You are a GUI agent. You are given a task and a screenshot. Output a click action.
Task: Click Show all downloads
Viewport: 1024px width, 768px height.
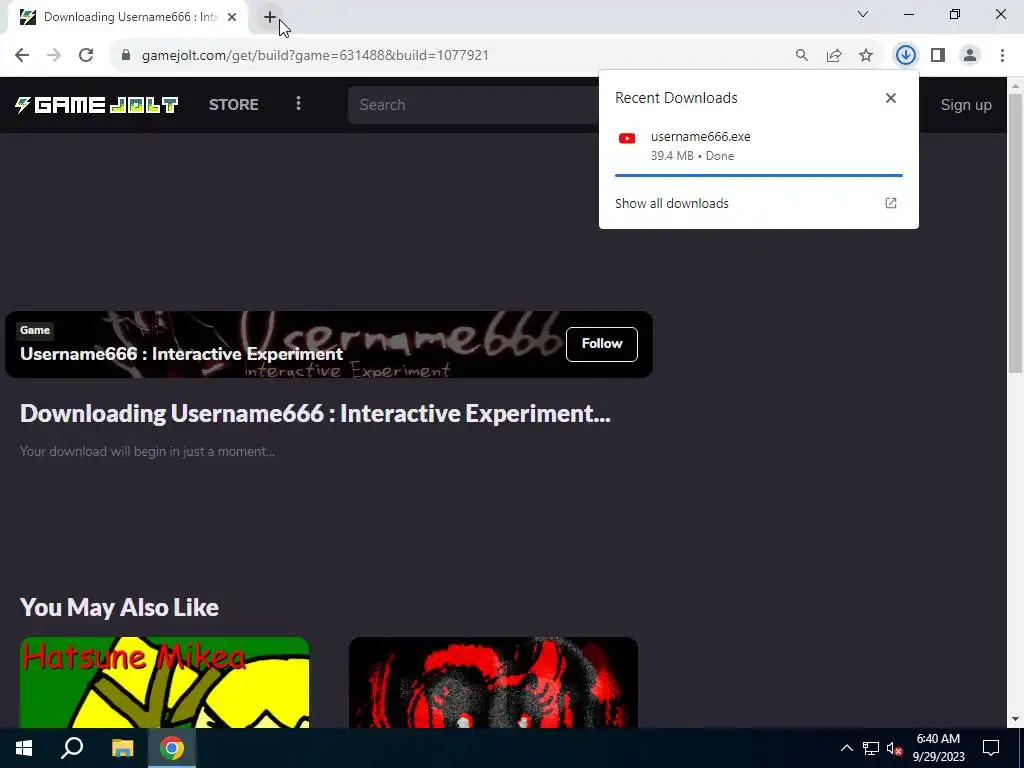point(671,204)
